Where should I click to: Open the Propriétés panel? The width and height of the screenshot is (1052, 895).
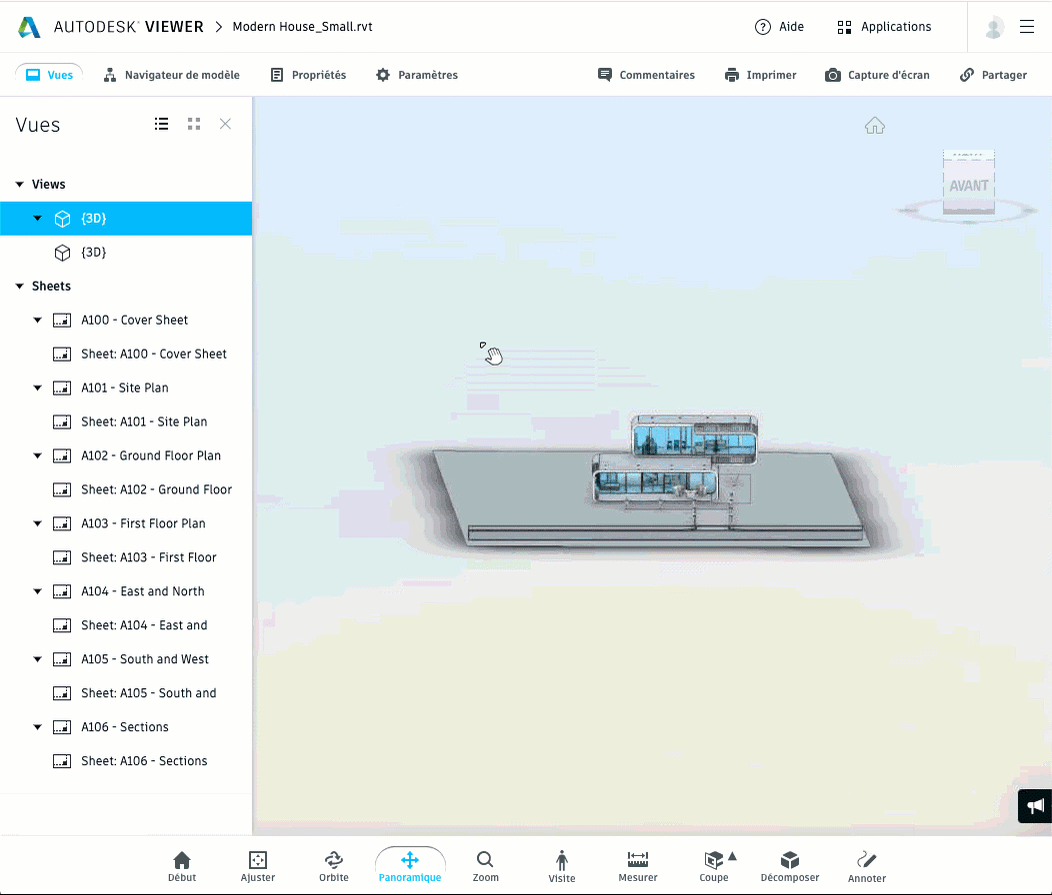pyautogui.click(x=308, y=75)
